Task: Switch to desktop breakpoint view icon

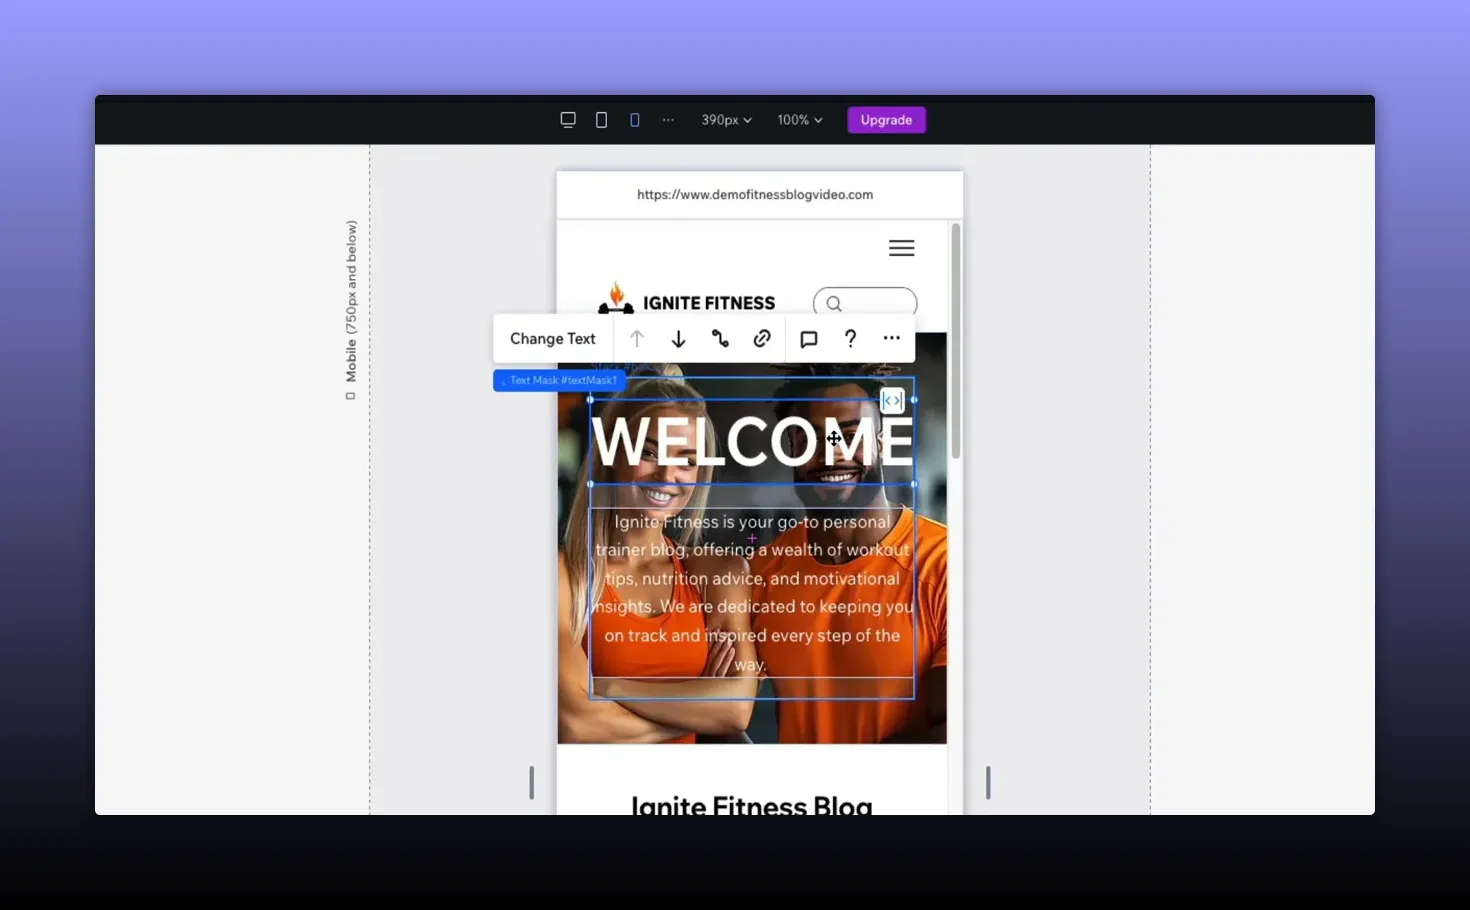Action: [568, 120]
